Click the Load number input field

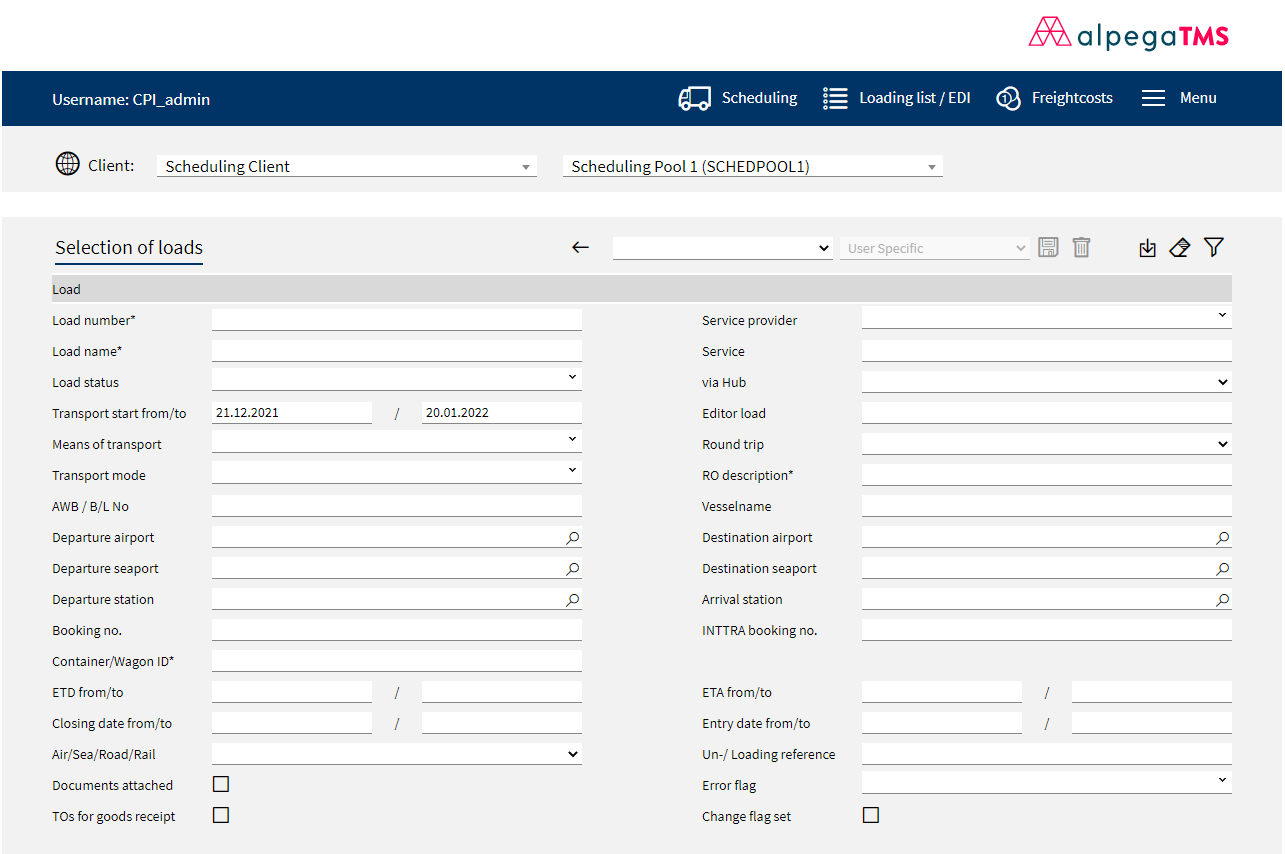tap(396, 318)
